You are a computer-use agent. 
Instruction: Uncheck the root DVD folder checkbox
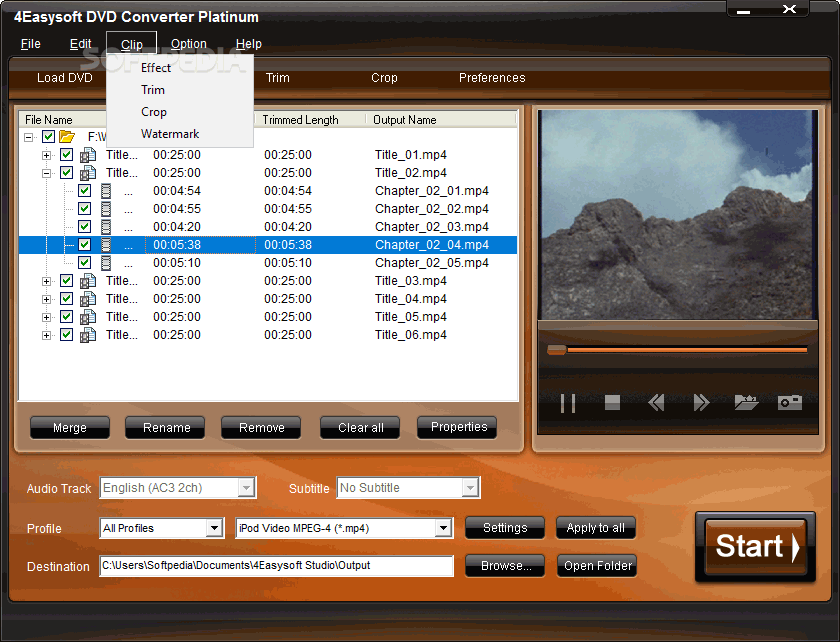48,137
